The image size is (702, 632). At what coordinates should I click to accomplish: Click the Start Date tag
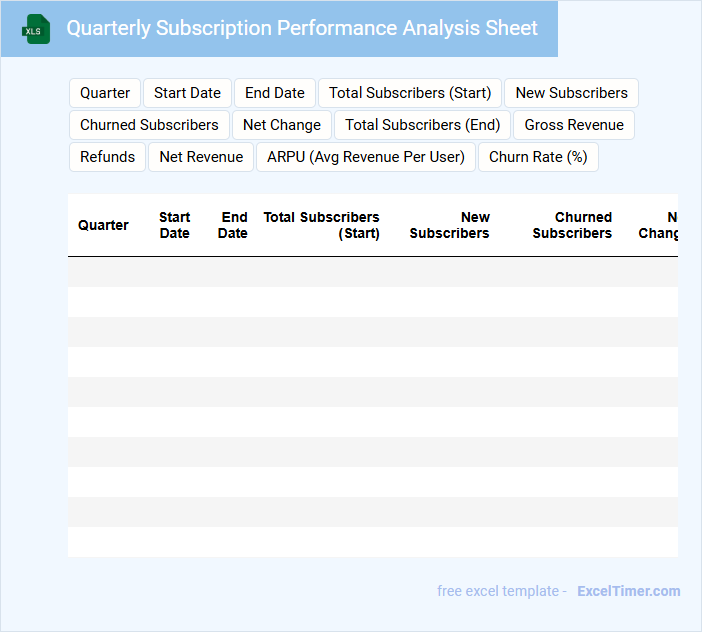coord(187,93)
